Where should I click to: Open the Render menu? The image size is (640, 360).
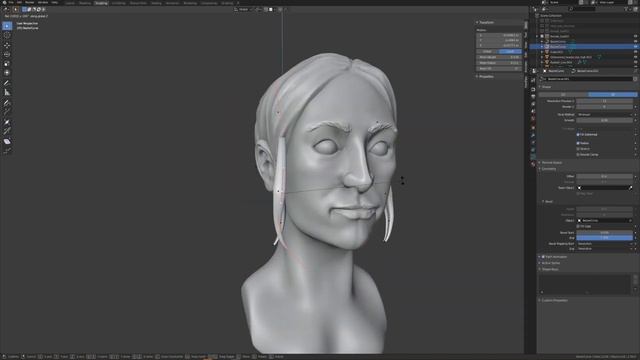click(29, 2)
